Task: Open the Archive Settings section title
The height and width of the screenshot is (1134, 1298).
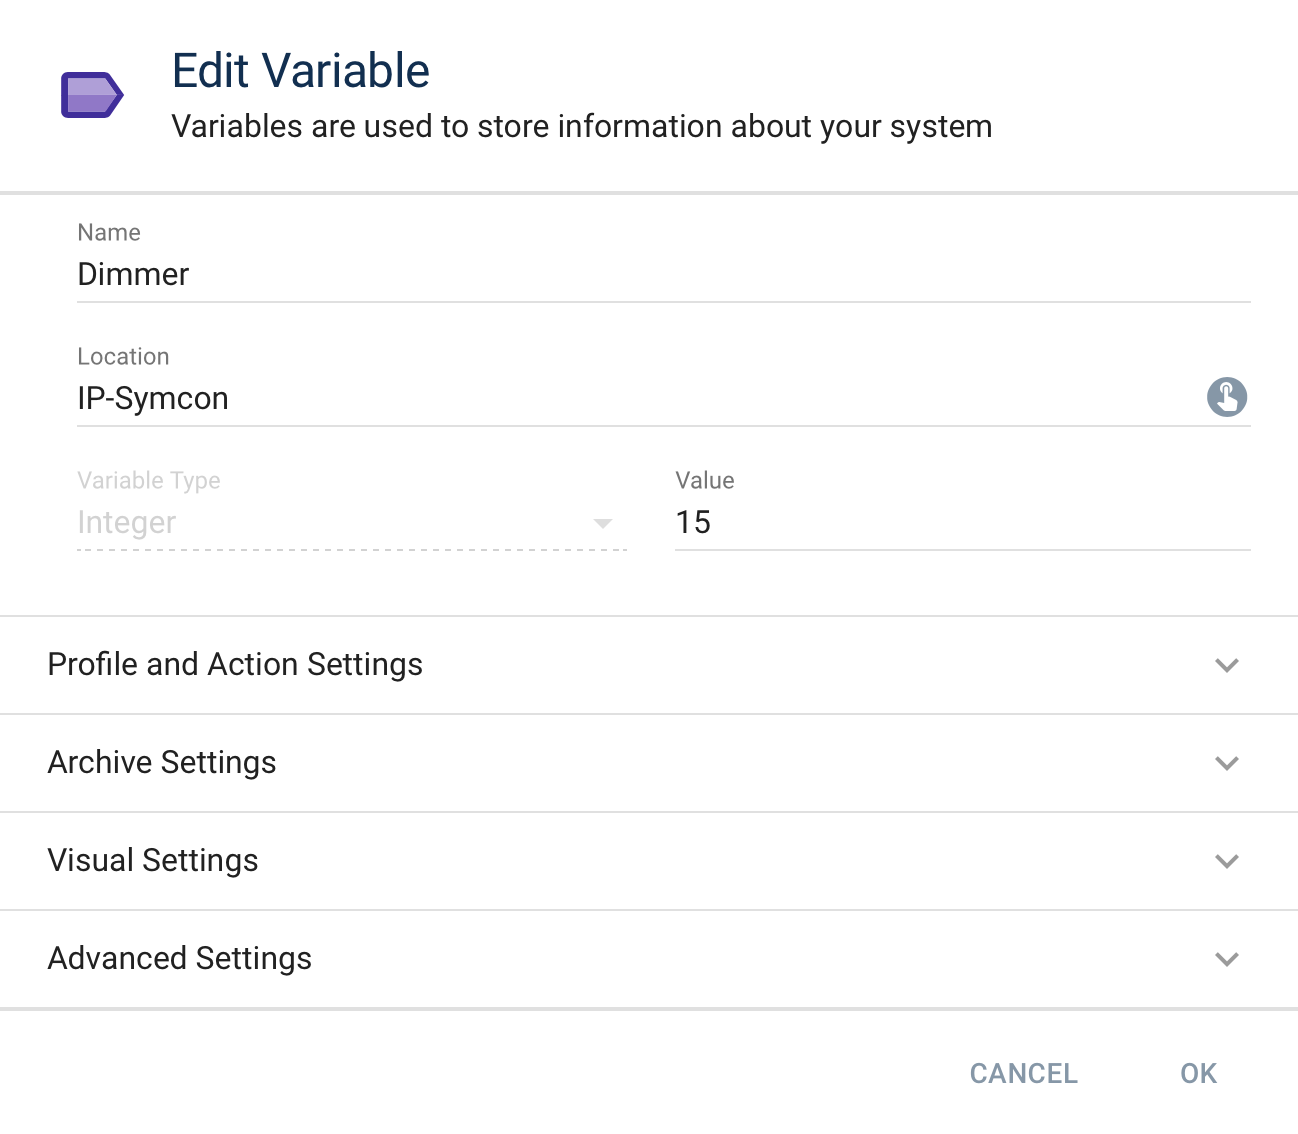Action: pyautogui.click(x=162, y=763)
